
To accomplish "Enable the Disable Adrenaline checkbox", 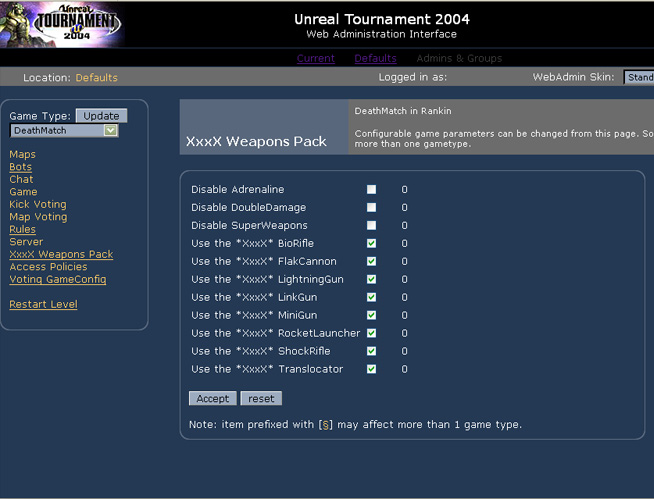I will [372, 190].
